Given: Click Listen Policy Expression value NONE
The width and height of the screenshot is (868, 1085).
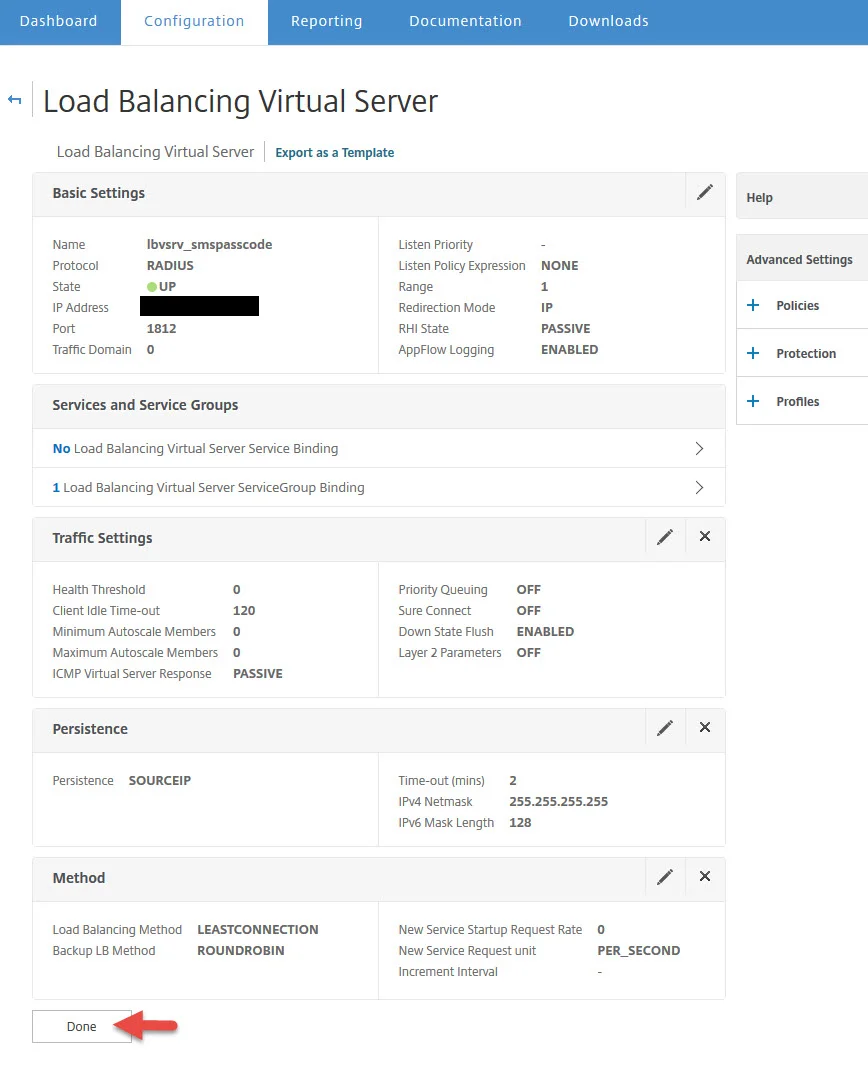Looking at the screenshot, I should (559, 266).
